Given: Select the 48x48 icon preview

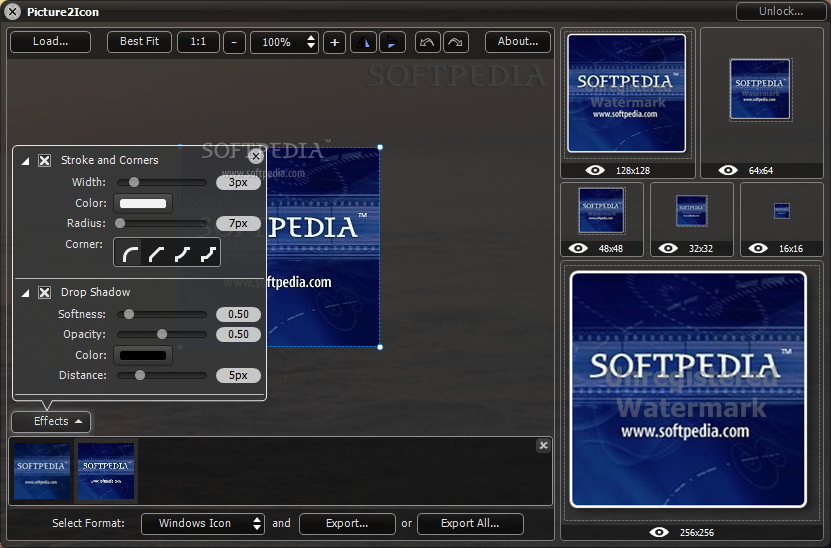Looking at the screenshot, I should click(602, 210).
